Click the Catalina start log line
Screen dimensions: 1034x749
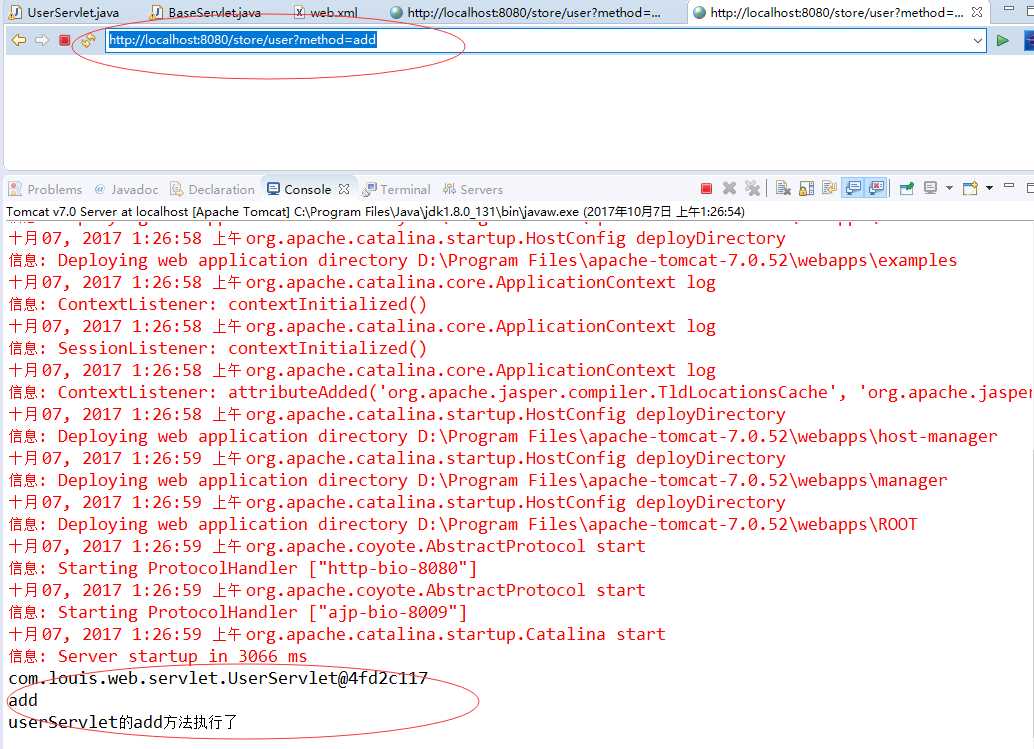coord(337,634)
